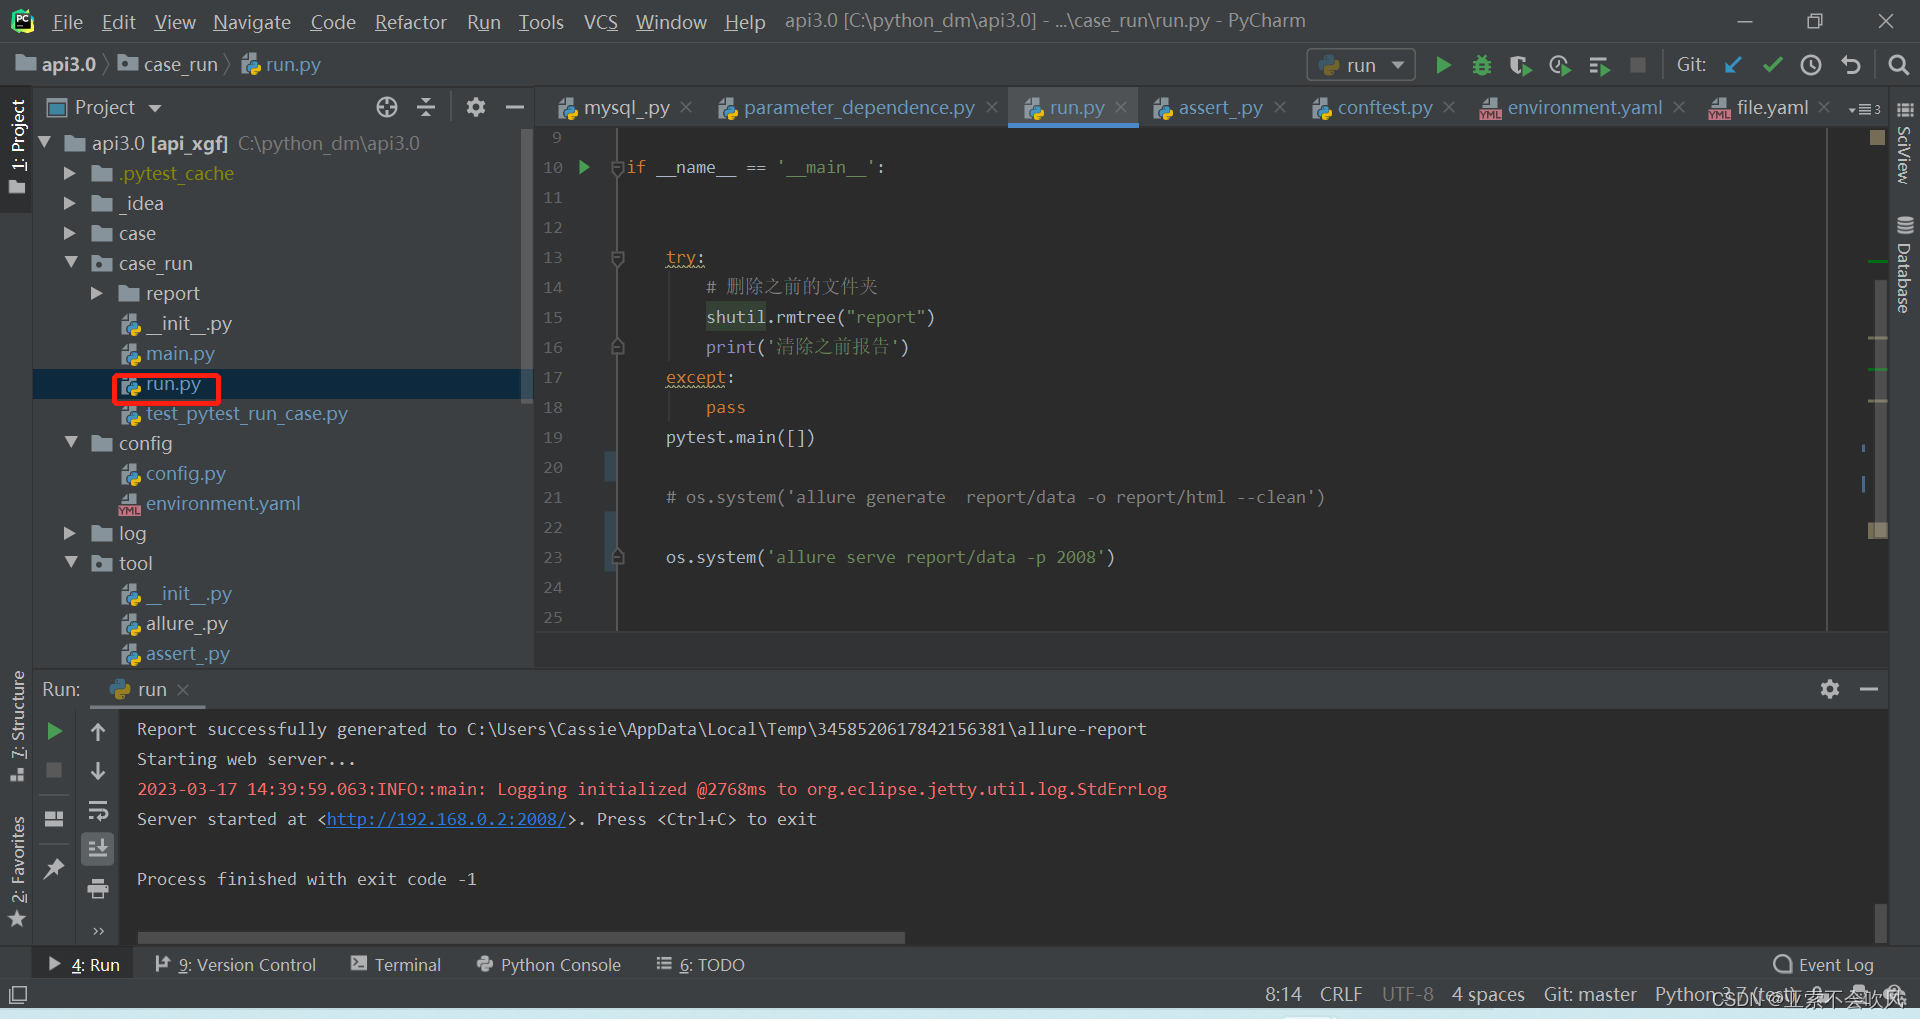The image size is (1920, 1019).
Task: Expand the _idea folder
Action: tap(70, 203)
